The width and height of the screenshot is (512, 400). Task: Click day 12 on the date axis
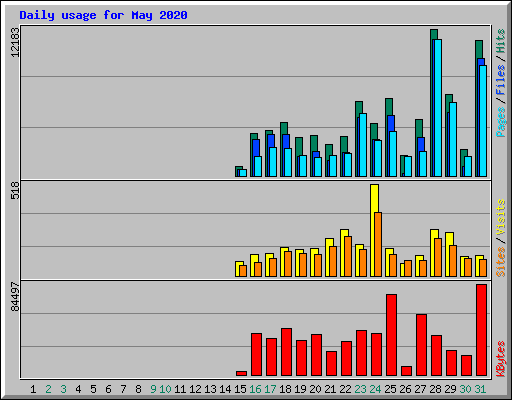point(195,389)
